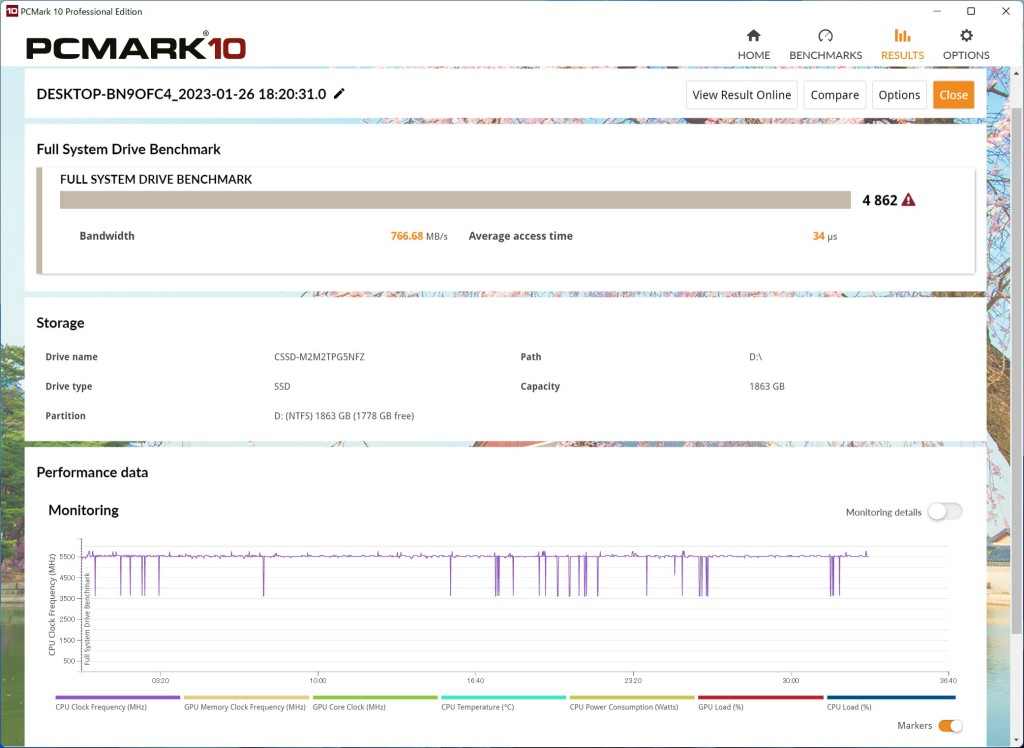The height and width of the screenshot is (748, 1024).
Task: Click the Storage section heading
Action: click(60, 323)
